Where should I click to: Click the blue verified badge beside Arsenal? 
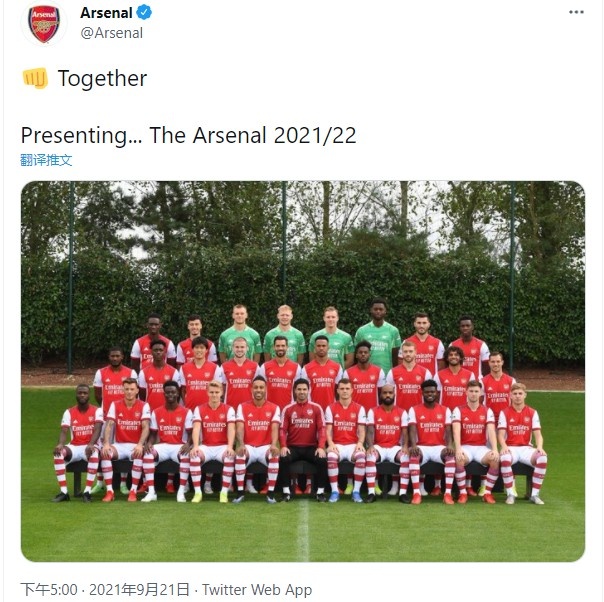coord(144,13)
